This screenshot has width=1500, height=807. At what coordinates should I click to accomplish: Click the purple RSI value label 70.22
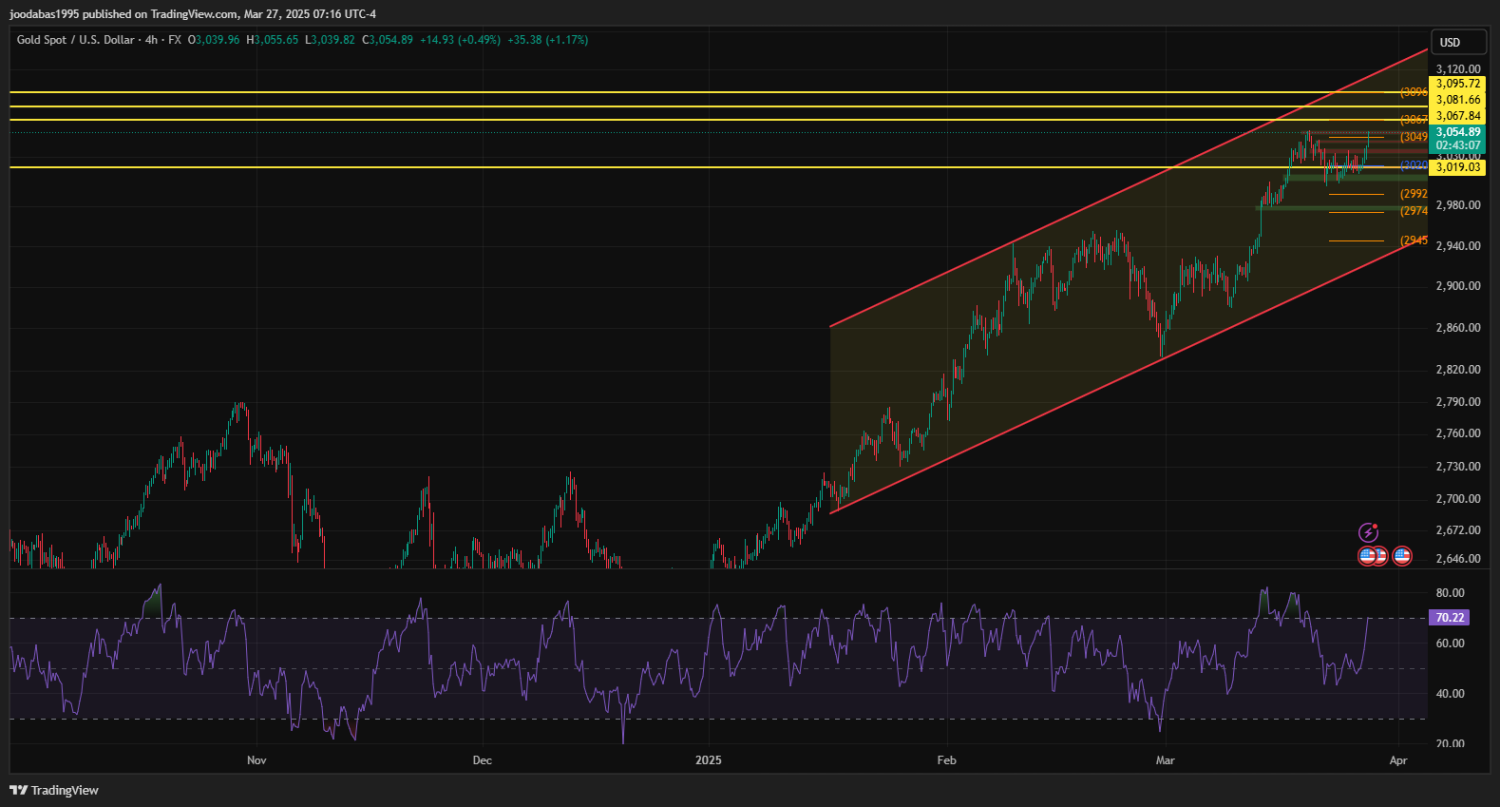[1450, 619]
